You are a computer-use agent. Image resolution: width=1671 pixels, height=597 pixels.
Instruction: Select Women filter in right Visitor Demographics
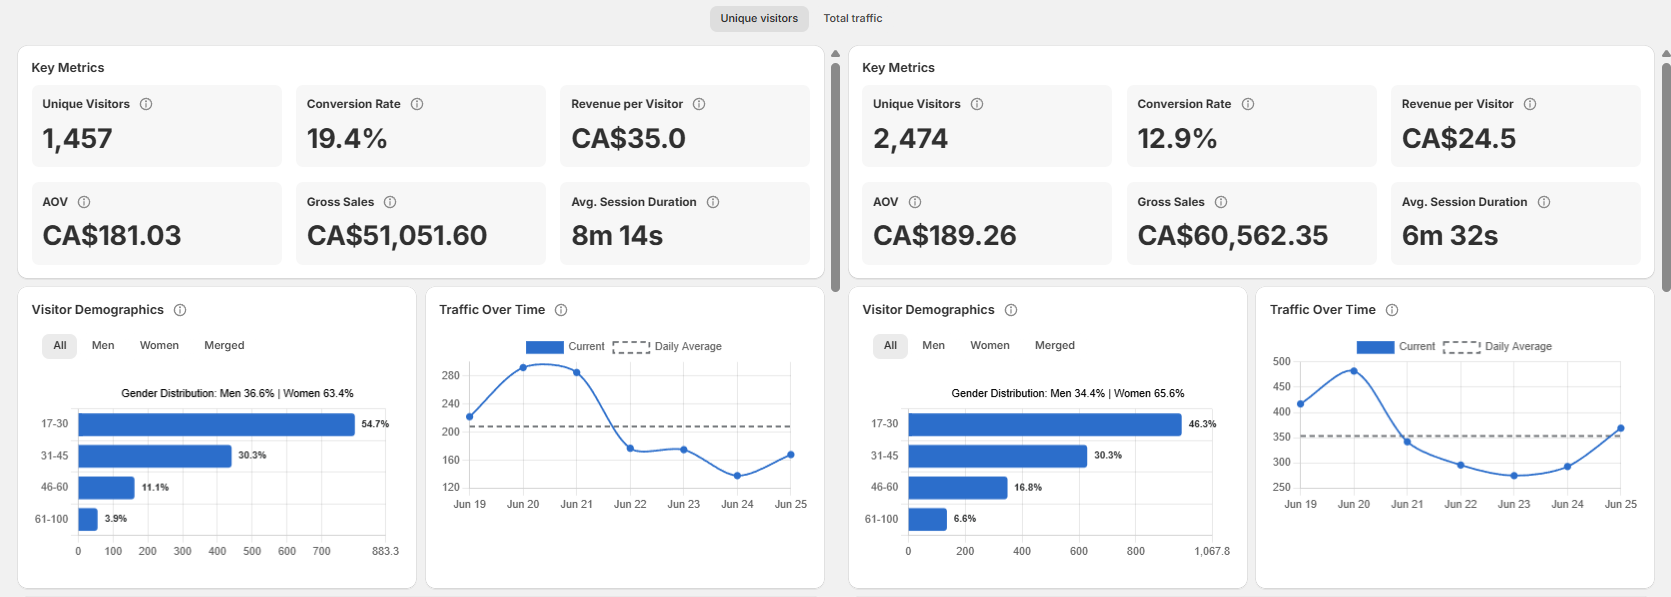pos(990,346)
